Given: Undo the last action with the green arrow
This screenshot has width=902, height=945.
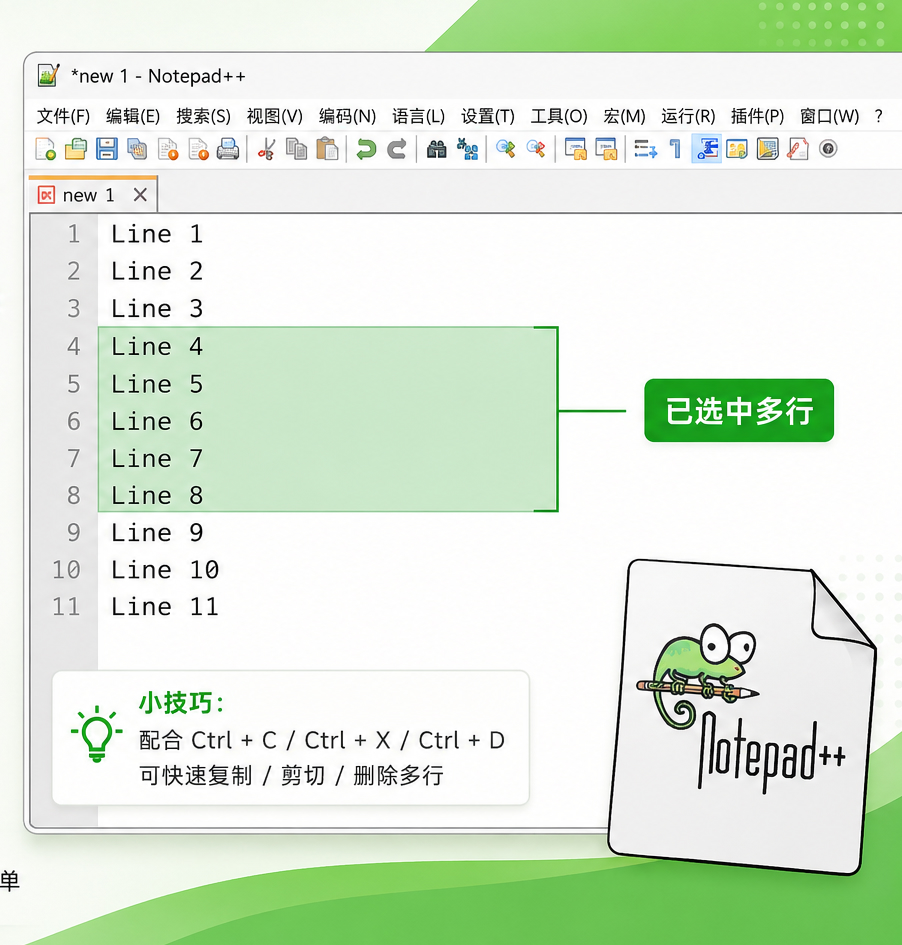Looking at the screenshot, I should [366, 149].
